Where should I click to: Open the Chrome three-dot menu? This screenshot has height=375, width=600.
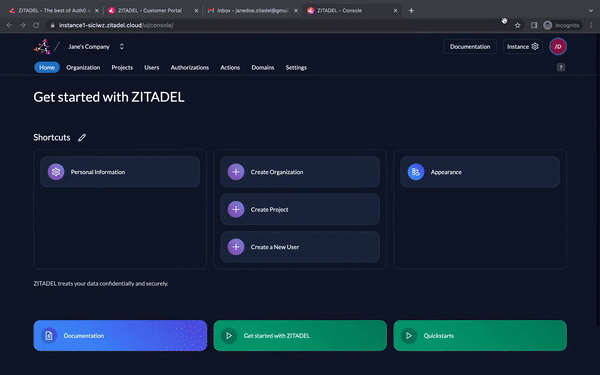click(x=591, y=25)
